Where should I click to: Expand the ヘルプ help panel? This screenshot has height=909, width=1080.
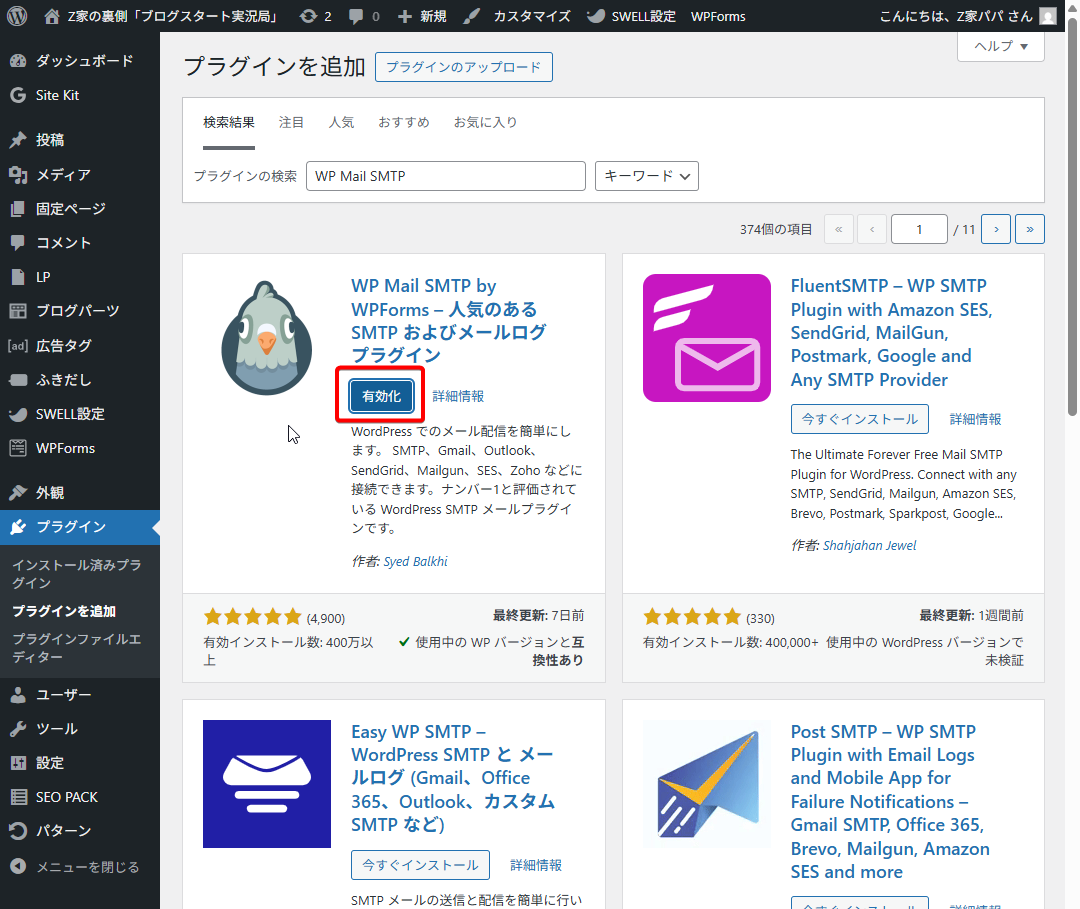[x=1000, y=46]
